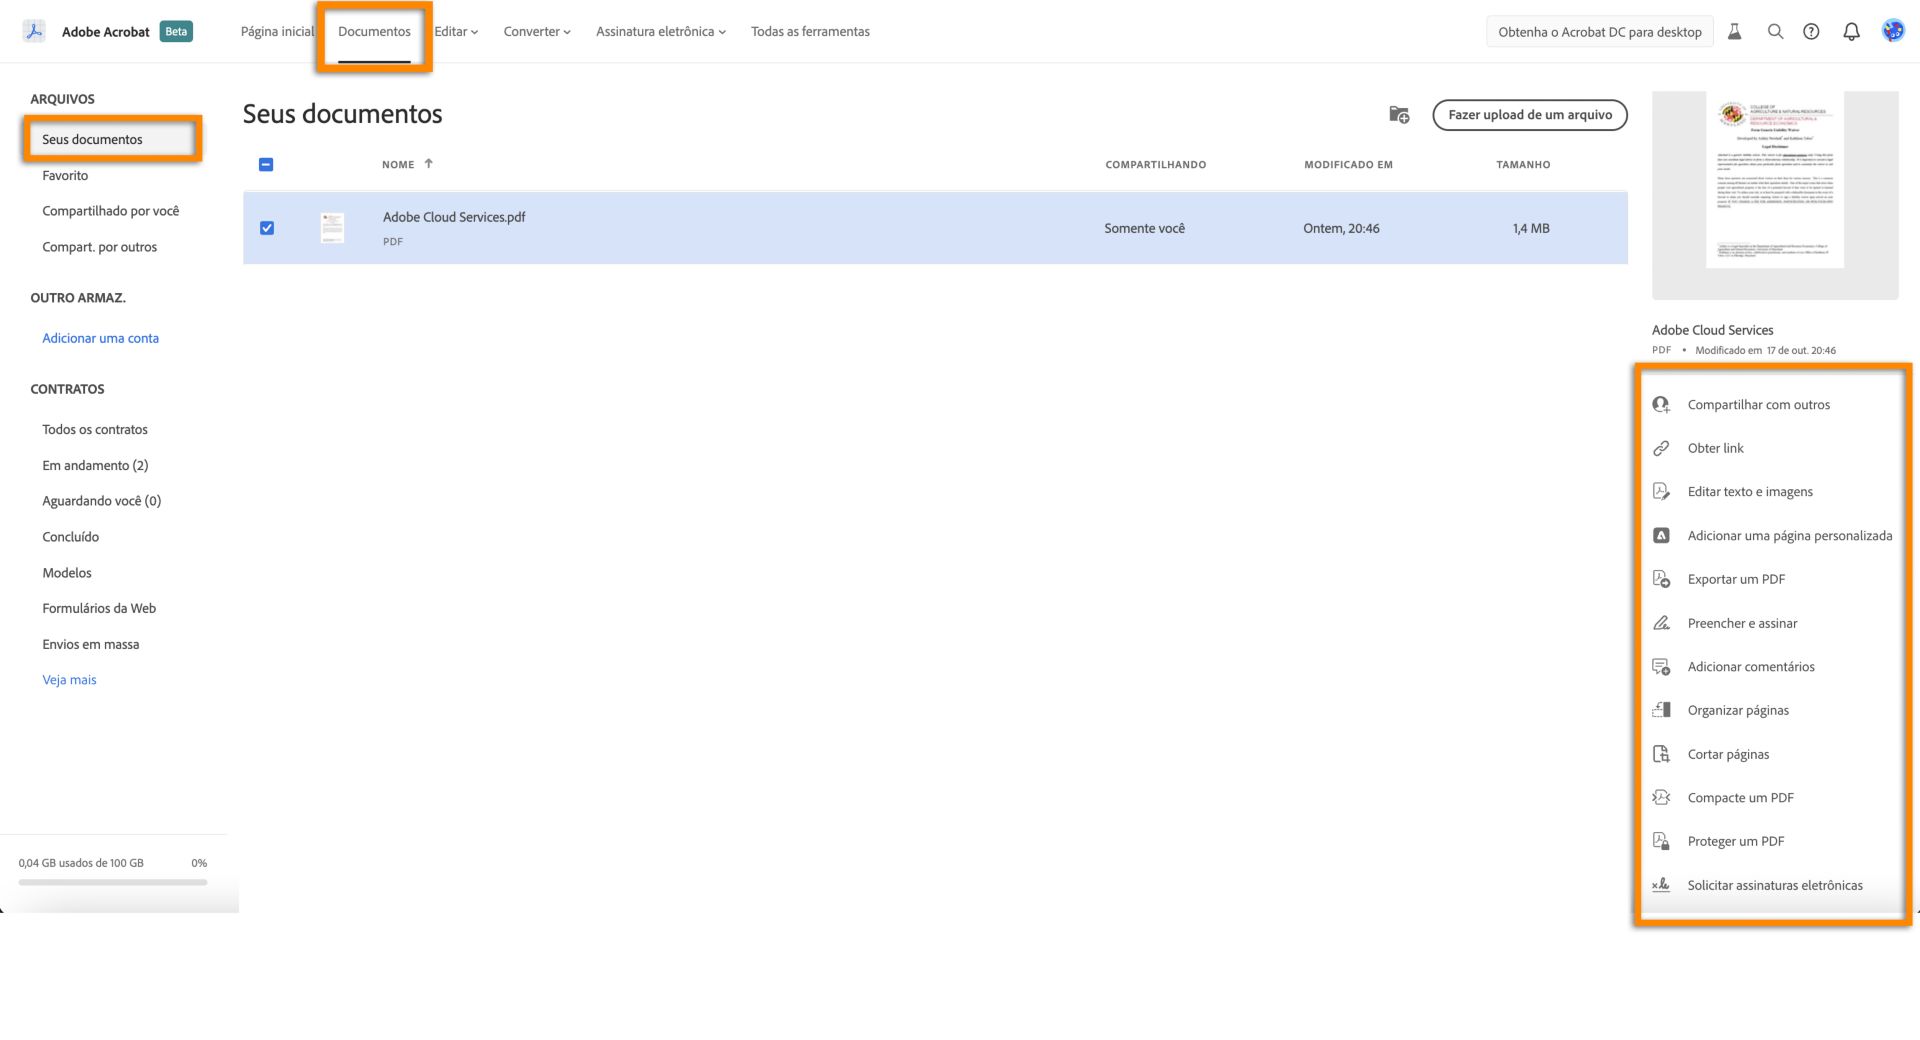The height and width of the screenshot is (1040, 1920).
Task: Click the storage usage progress bar
Action: 113,882
